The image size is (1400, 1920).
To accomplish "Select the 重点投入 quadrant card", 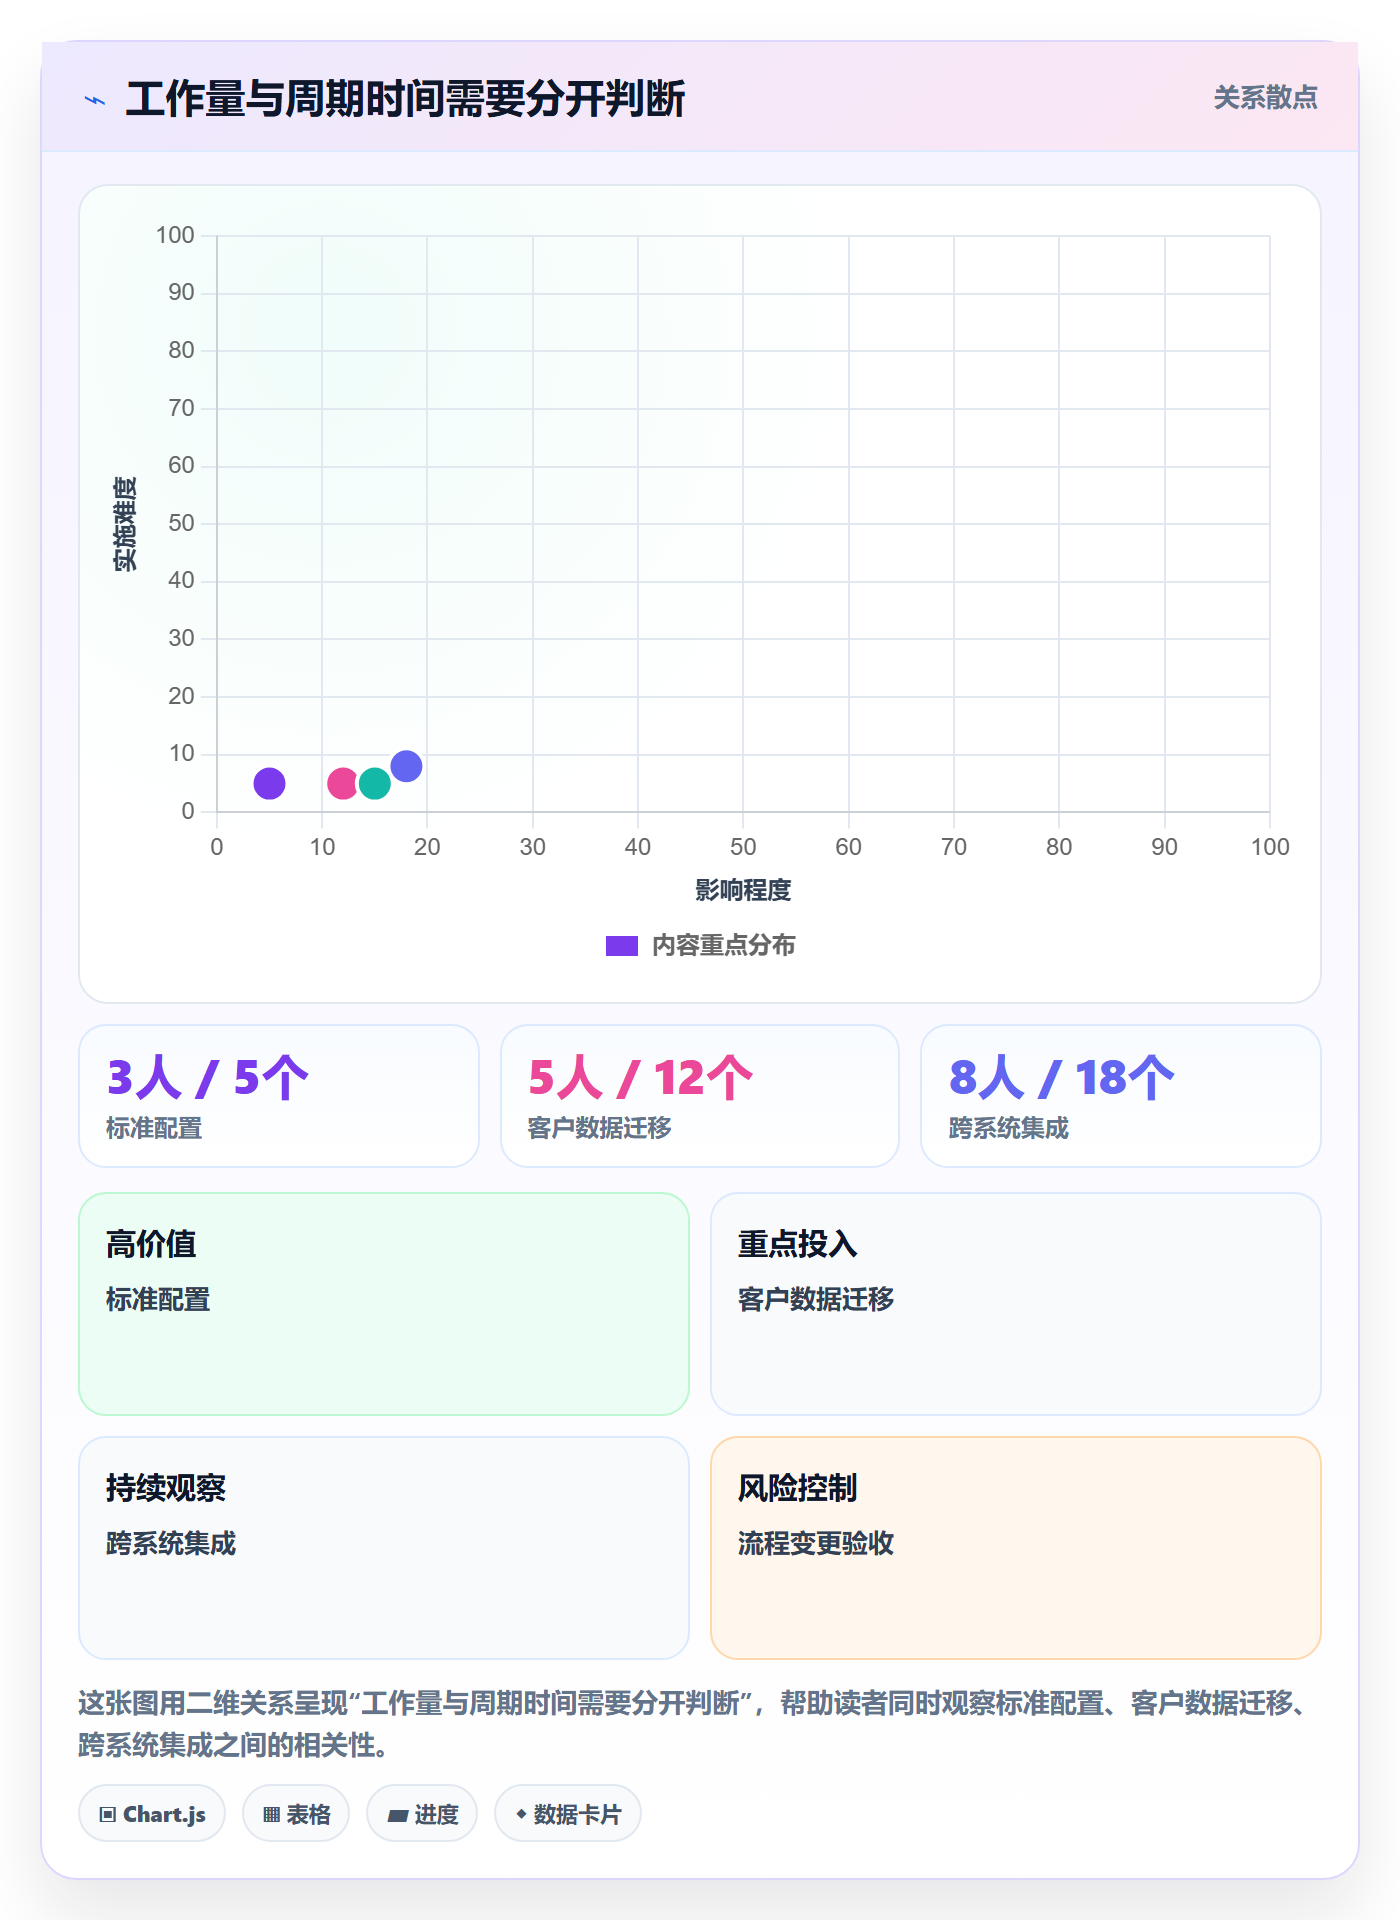I will pos(1016,1304).
